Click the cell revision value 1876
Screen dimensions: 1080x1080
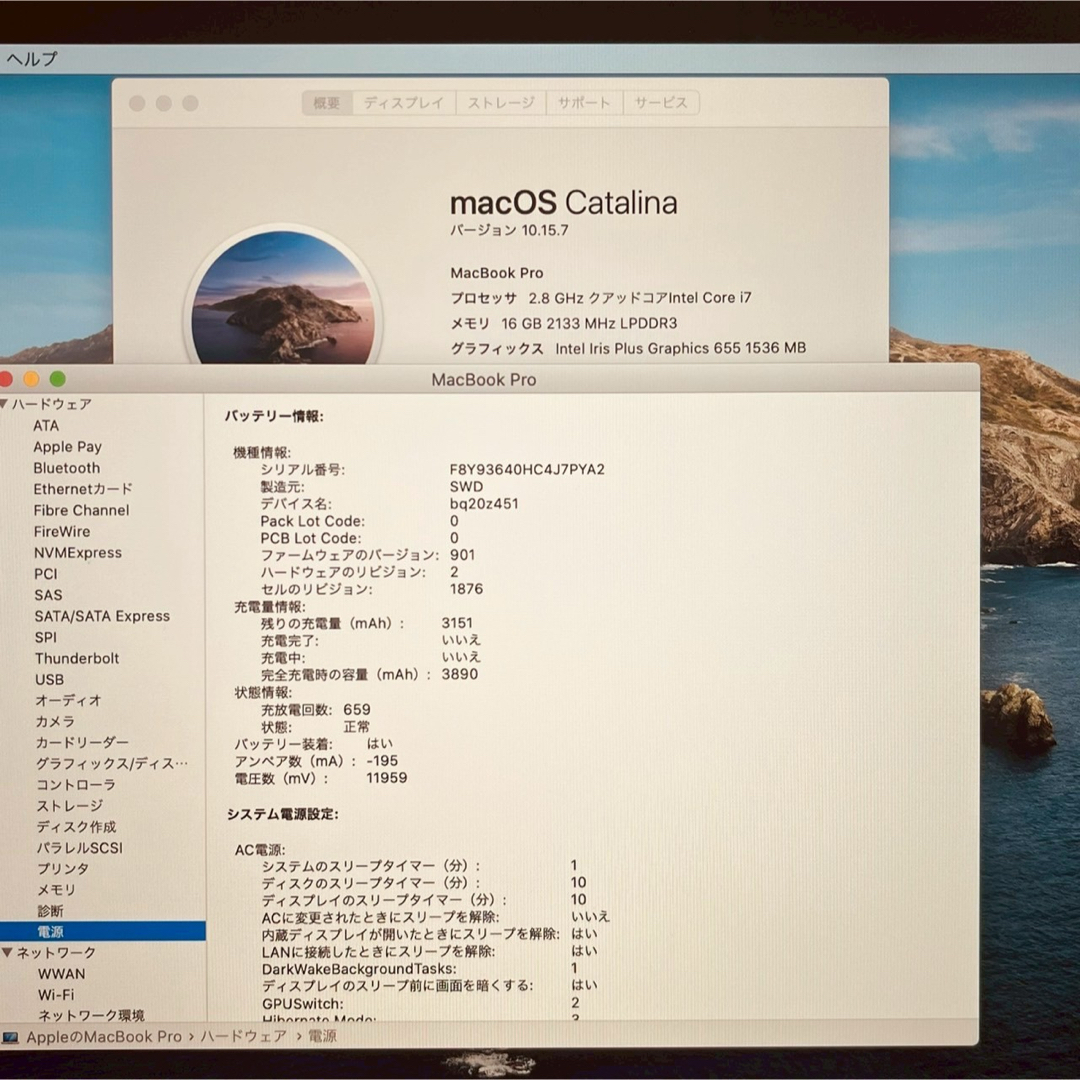[466, 589]
